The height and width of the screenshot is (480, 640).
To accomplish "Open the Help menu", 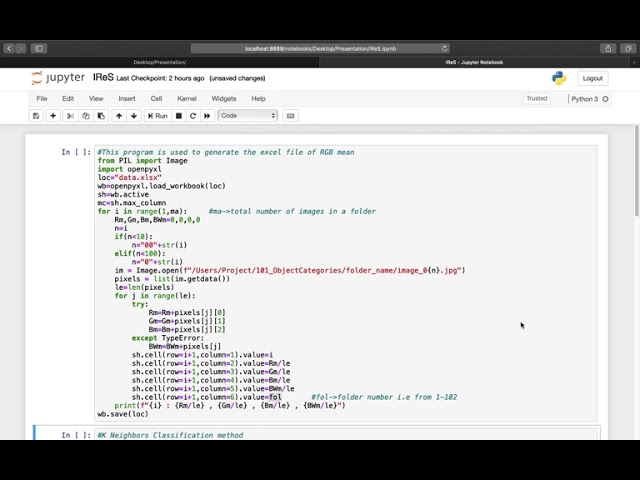I will [258, 99].
